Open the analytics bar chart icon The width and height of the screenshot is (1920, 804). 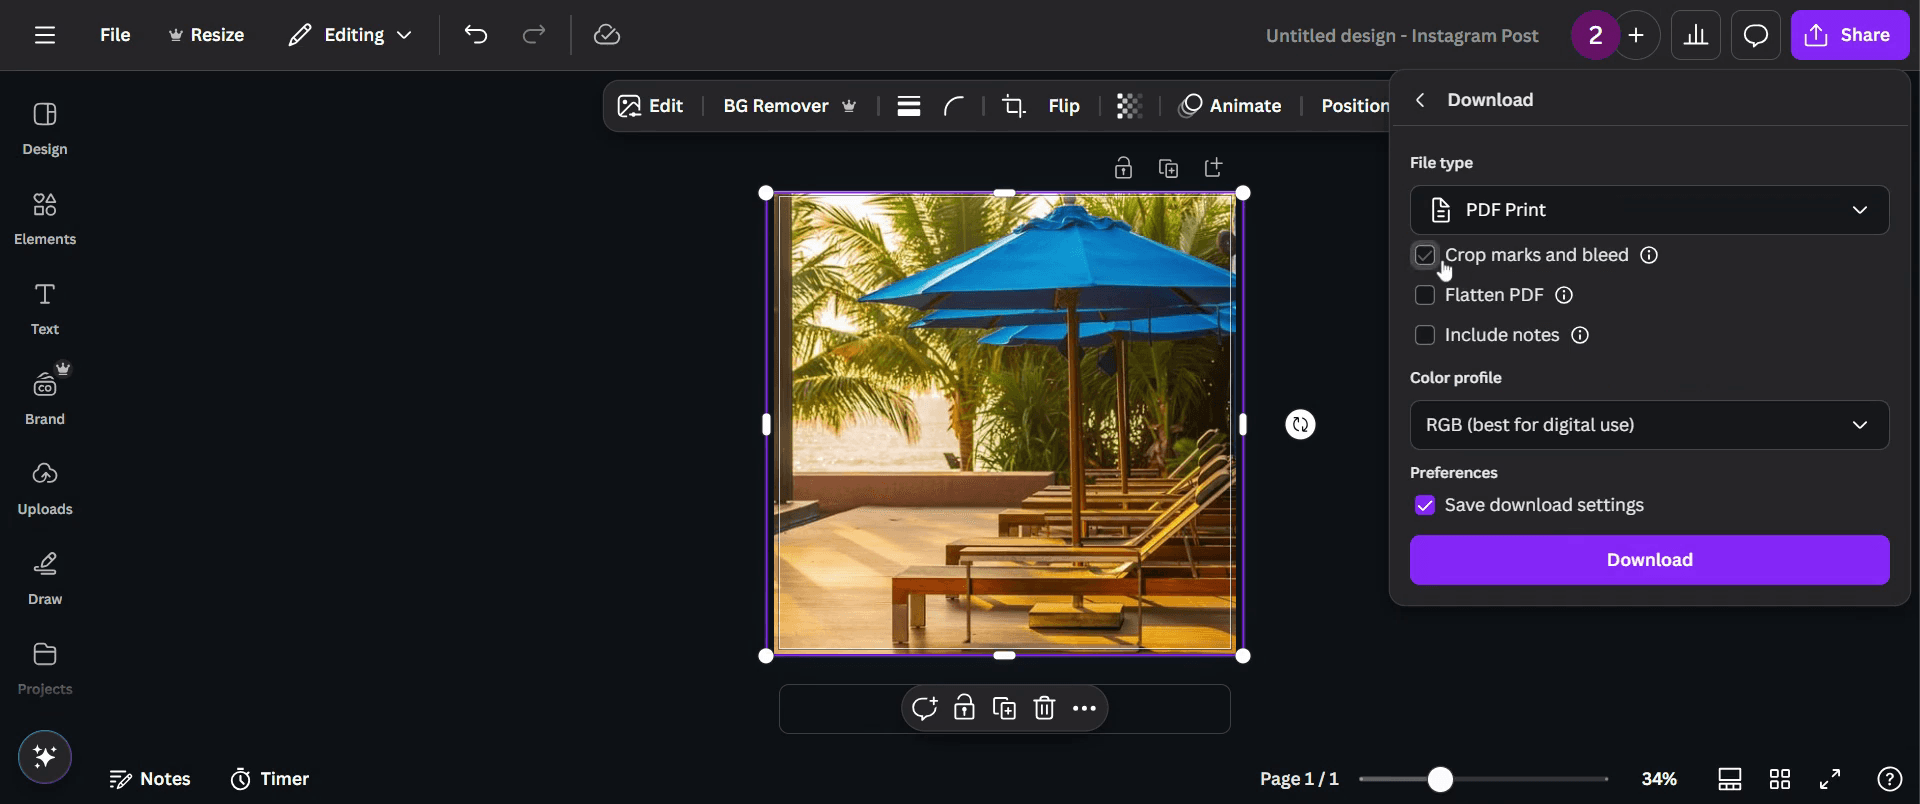(1696, 36)
